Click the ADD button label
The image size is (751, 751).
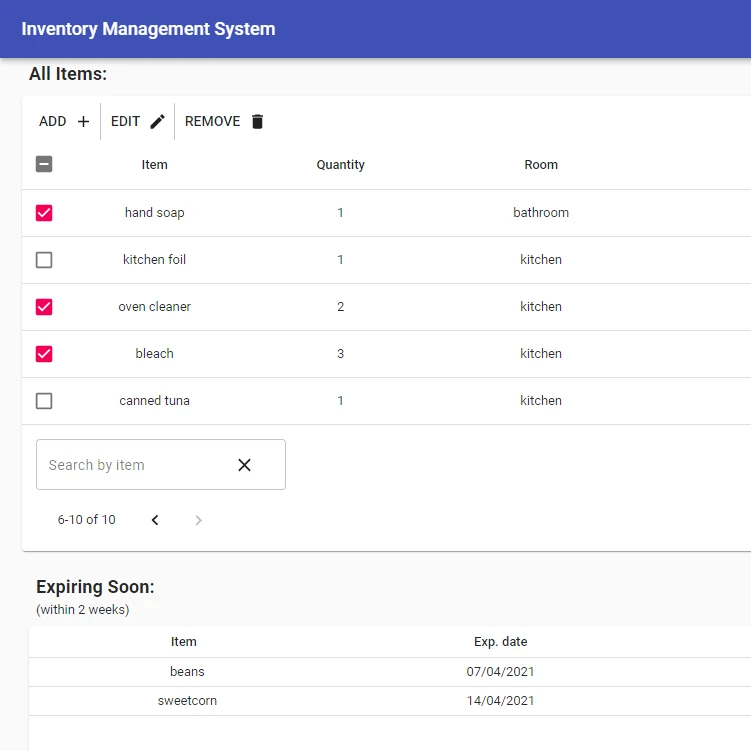tap(53, 122)
